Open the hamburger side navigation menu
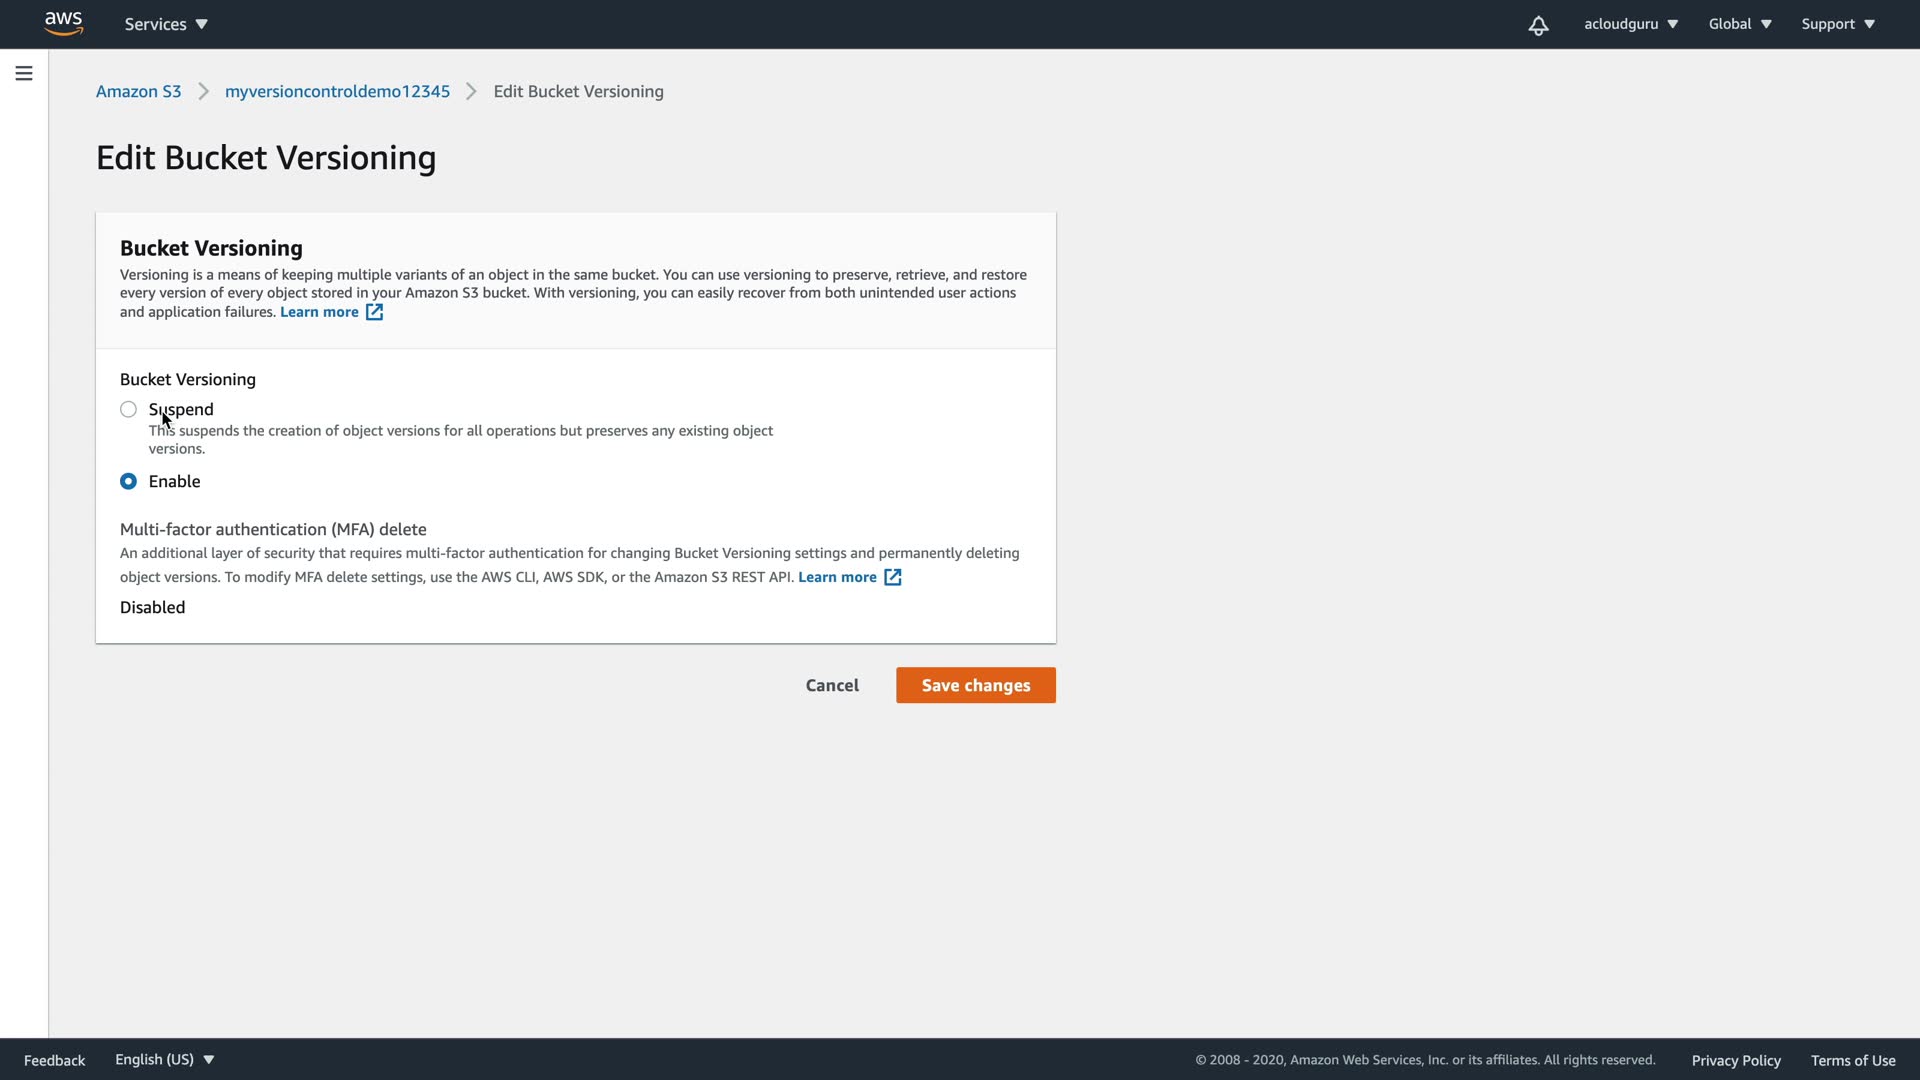 tap(24, 73)
